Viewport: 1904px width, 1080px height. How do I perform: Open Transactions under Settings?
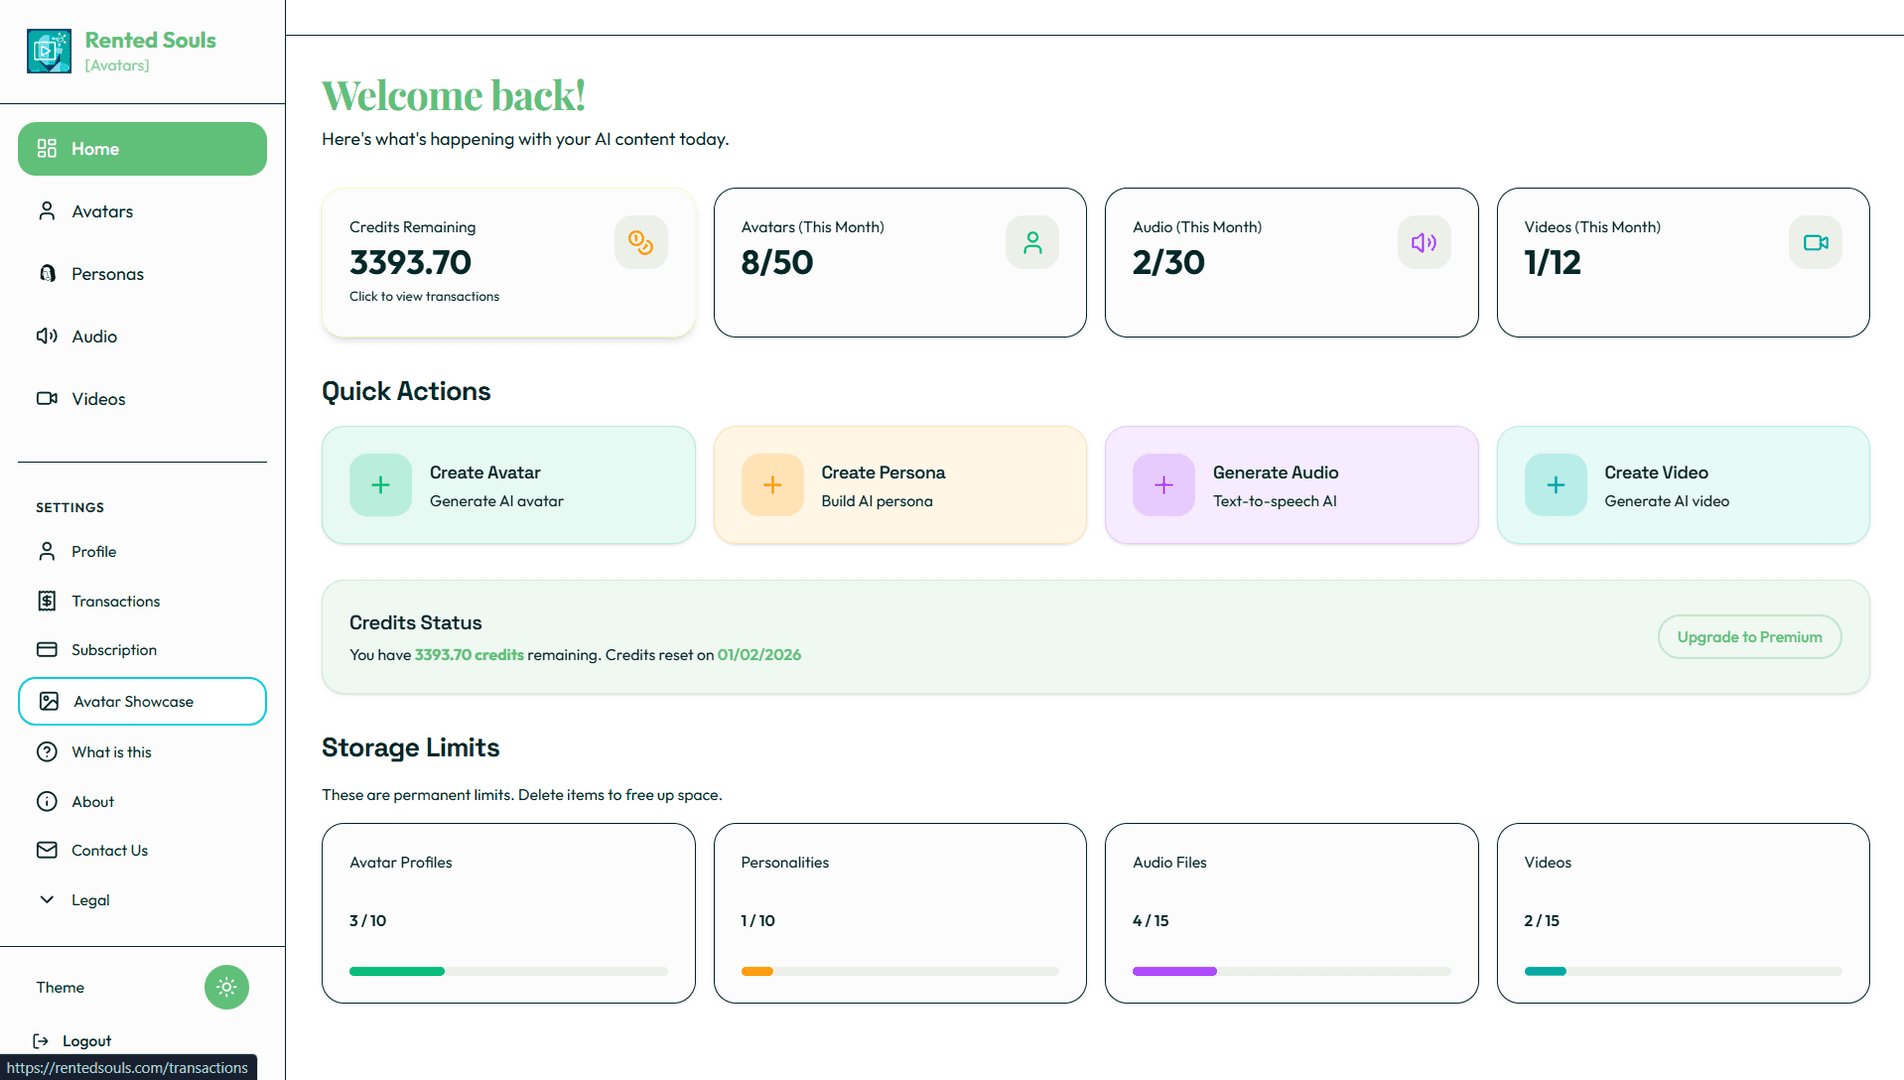point(115,601)
